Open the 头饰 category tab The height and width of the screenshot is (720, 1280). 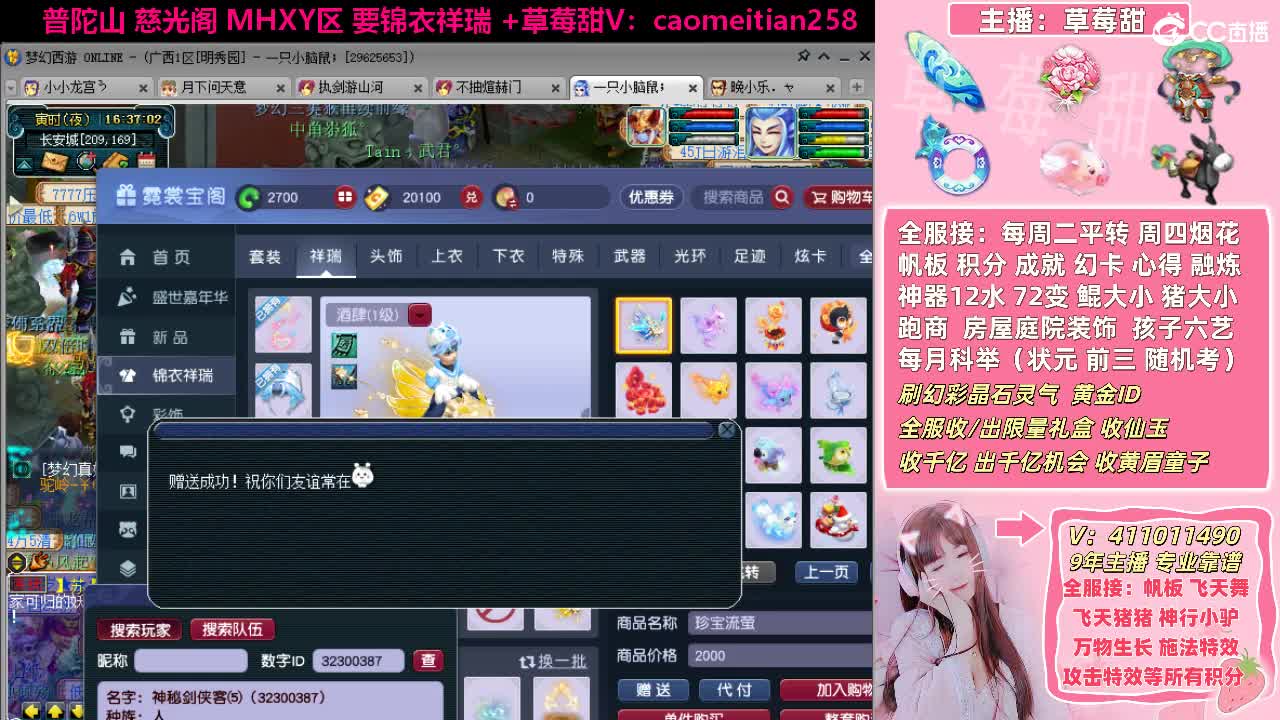pyautogui.click(x=386, y=257)
